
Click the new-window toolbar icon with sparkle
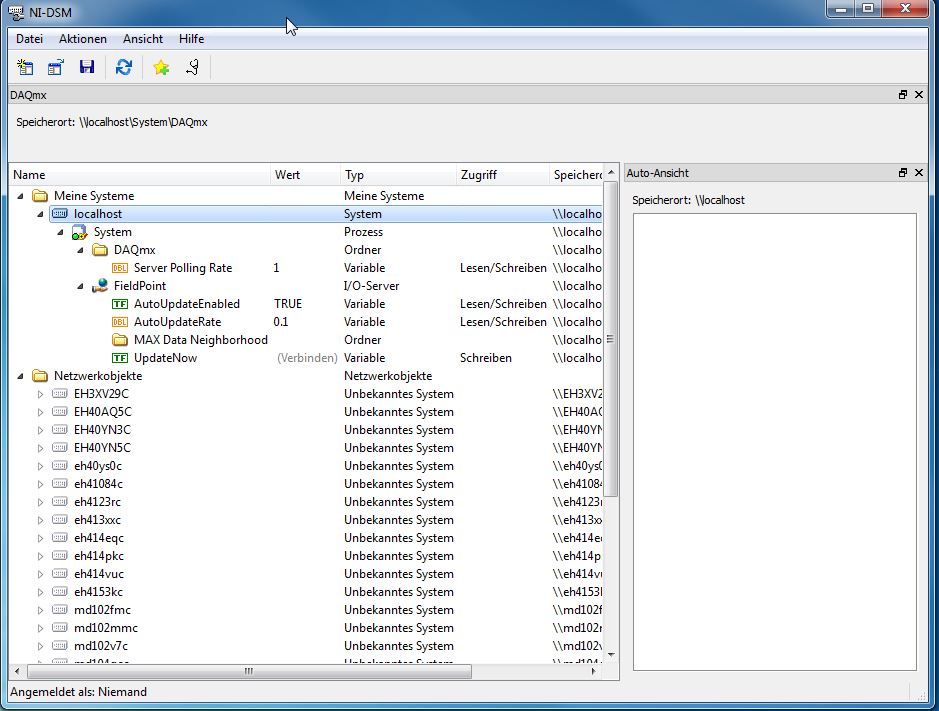[x=26, y=67]
